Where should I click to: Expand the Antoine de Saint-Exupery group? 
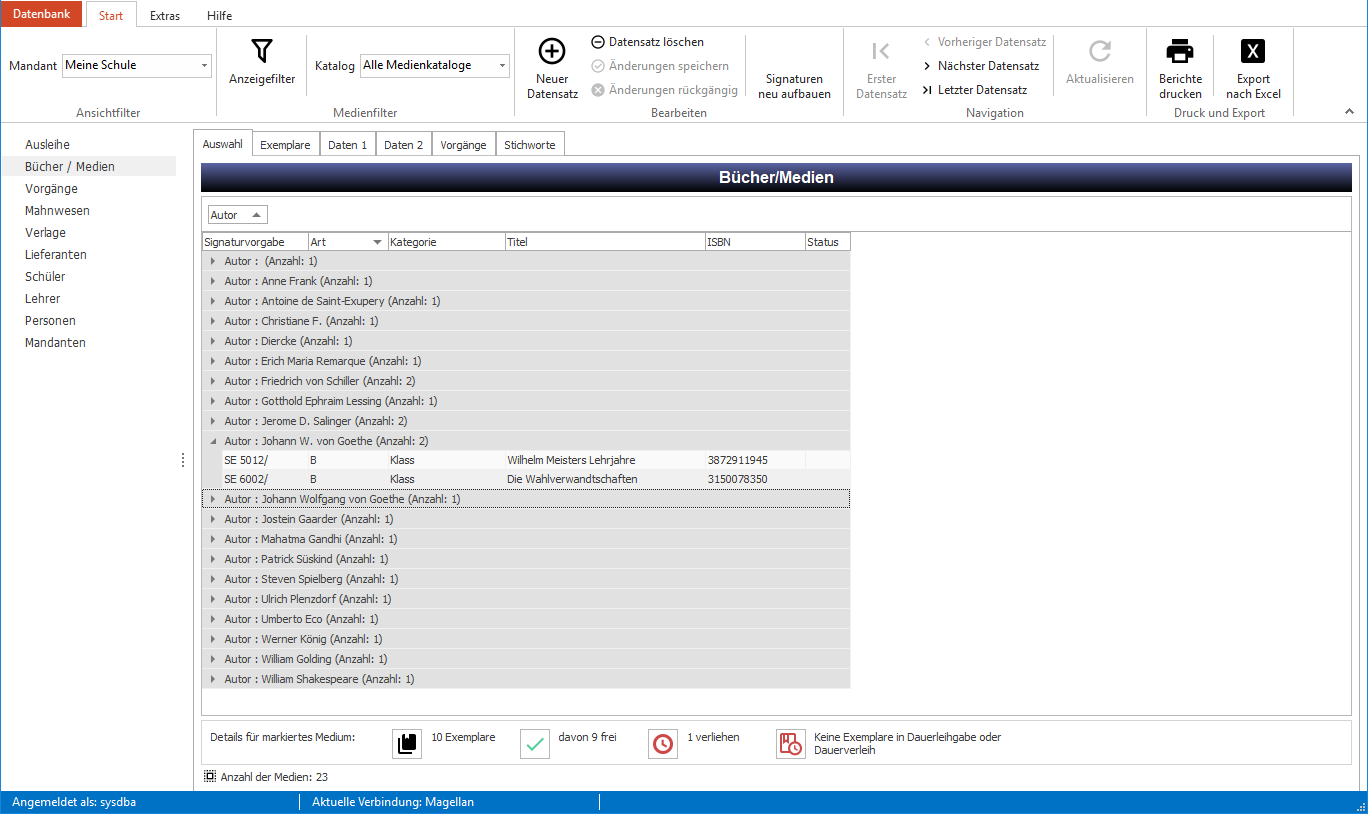tap(212, 301)
